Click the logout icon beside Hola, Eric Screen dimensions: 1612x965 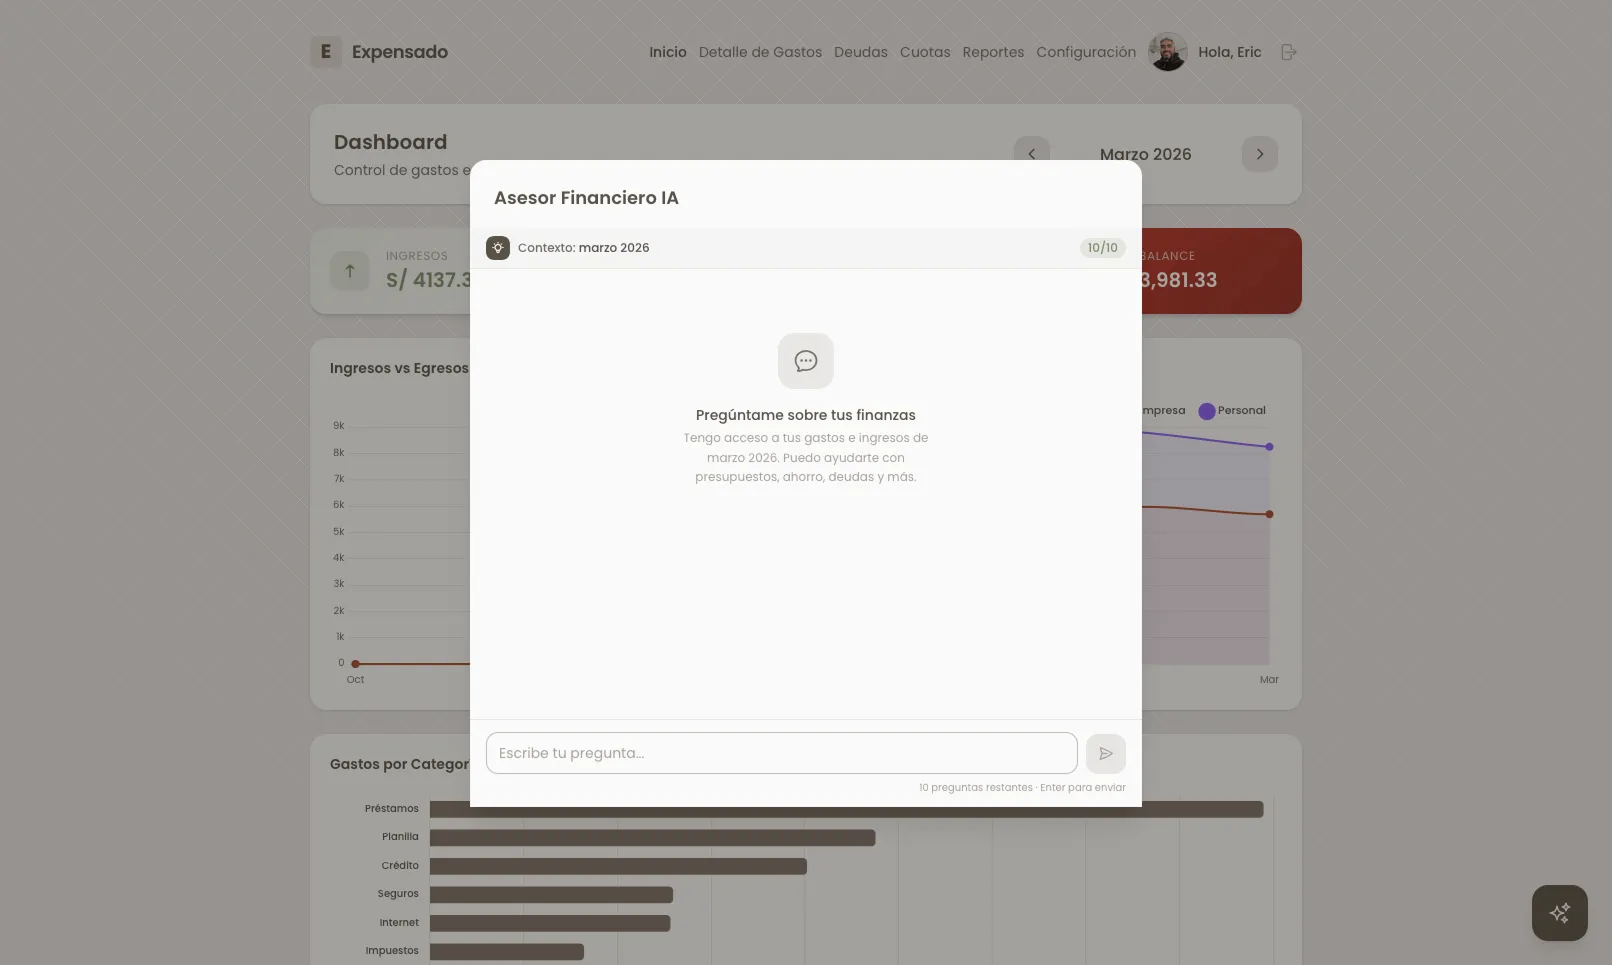point(1289,51)
